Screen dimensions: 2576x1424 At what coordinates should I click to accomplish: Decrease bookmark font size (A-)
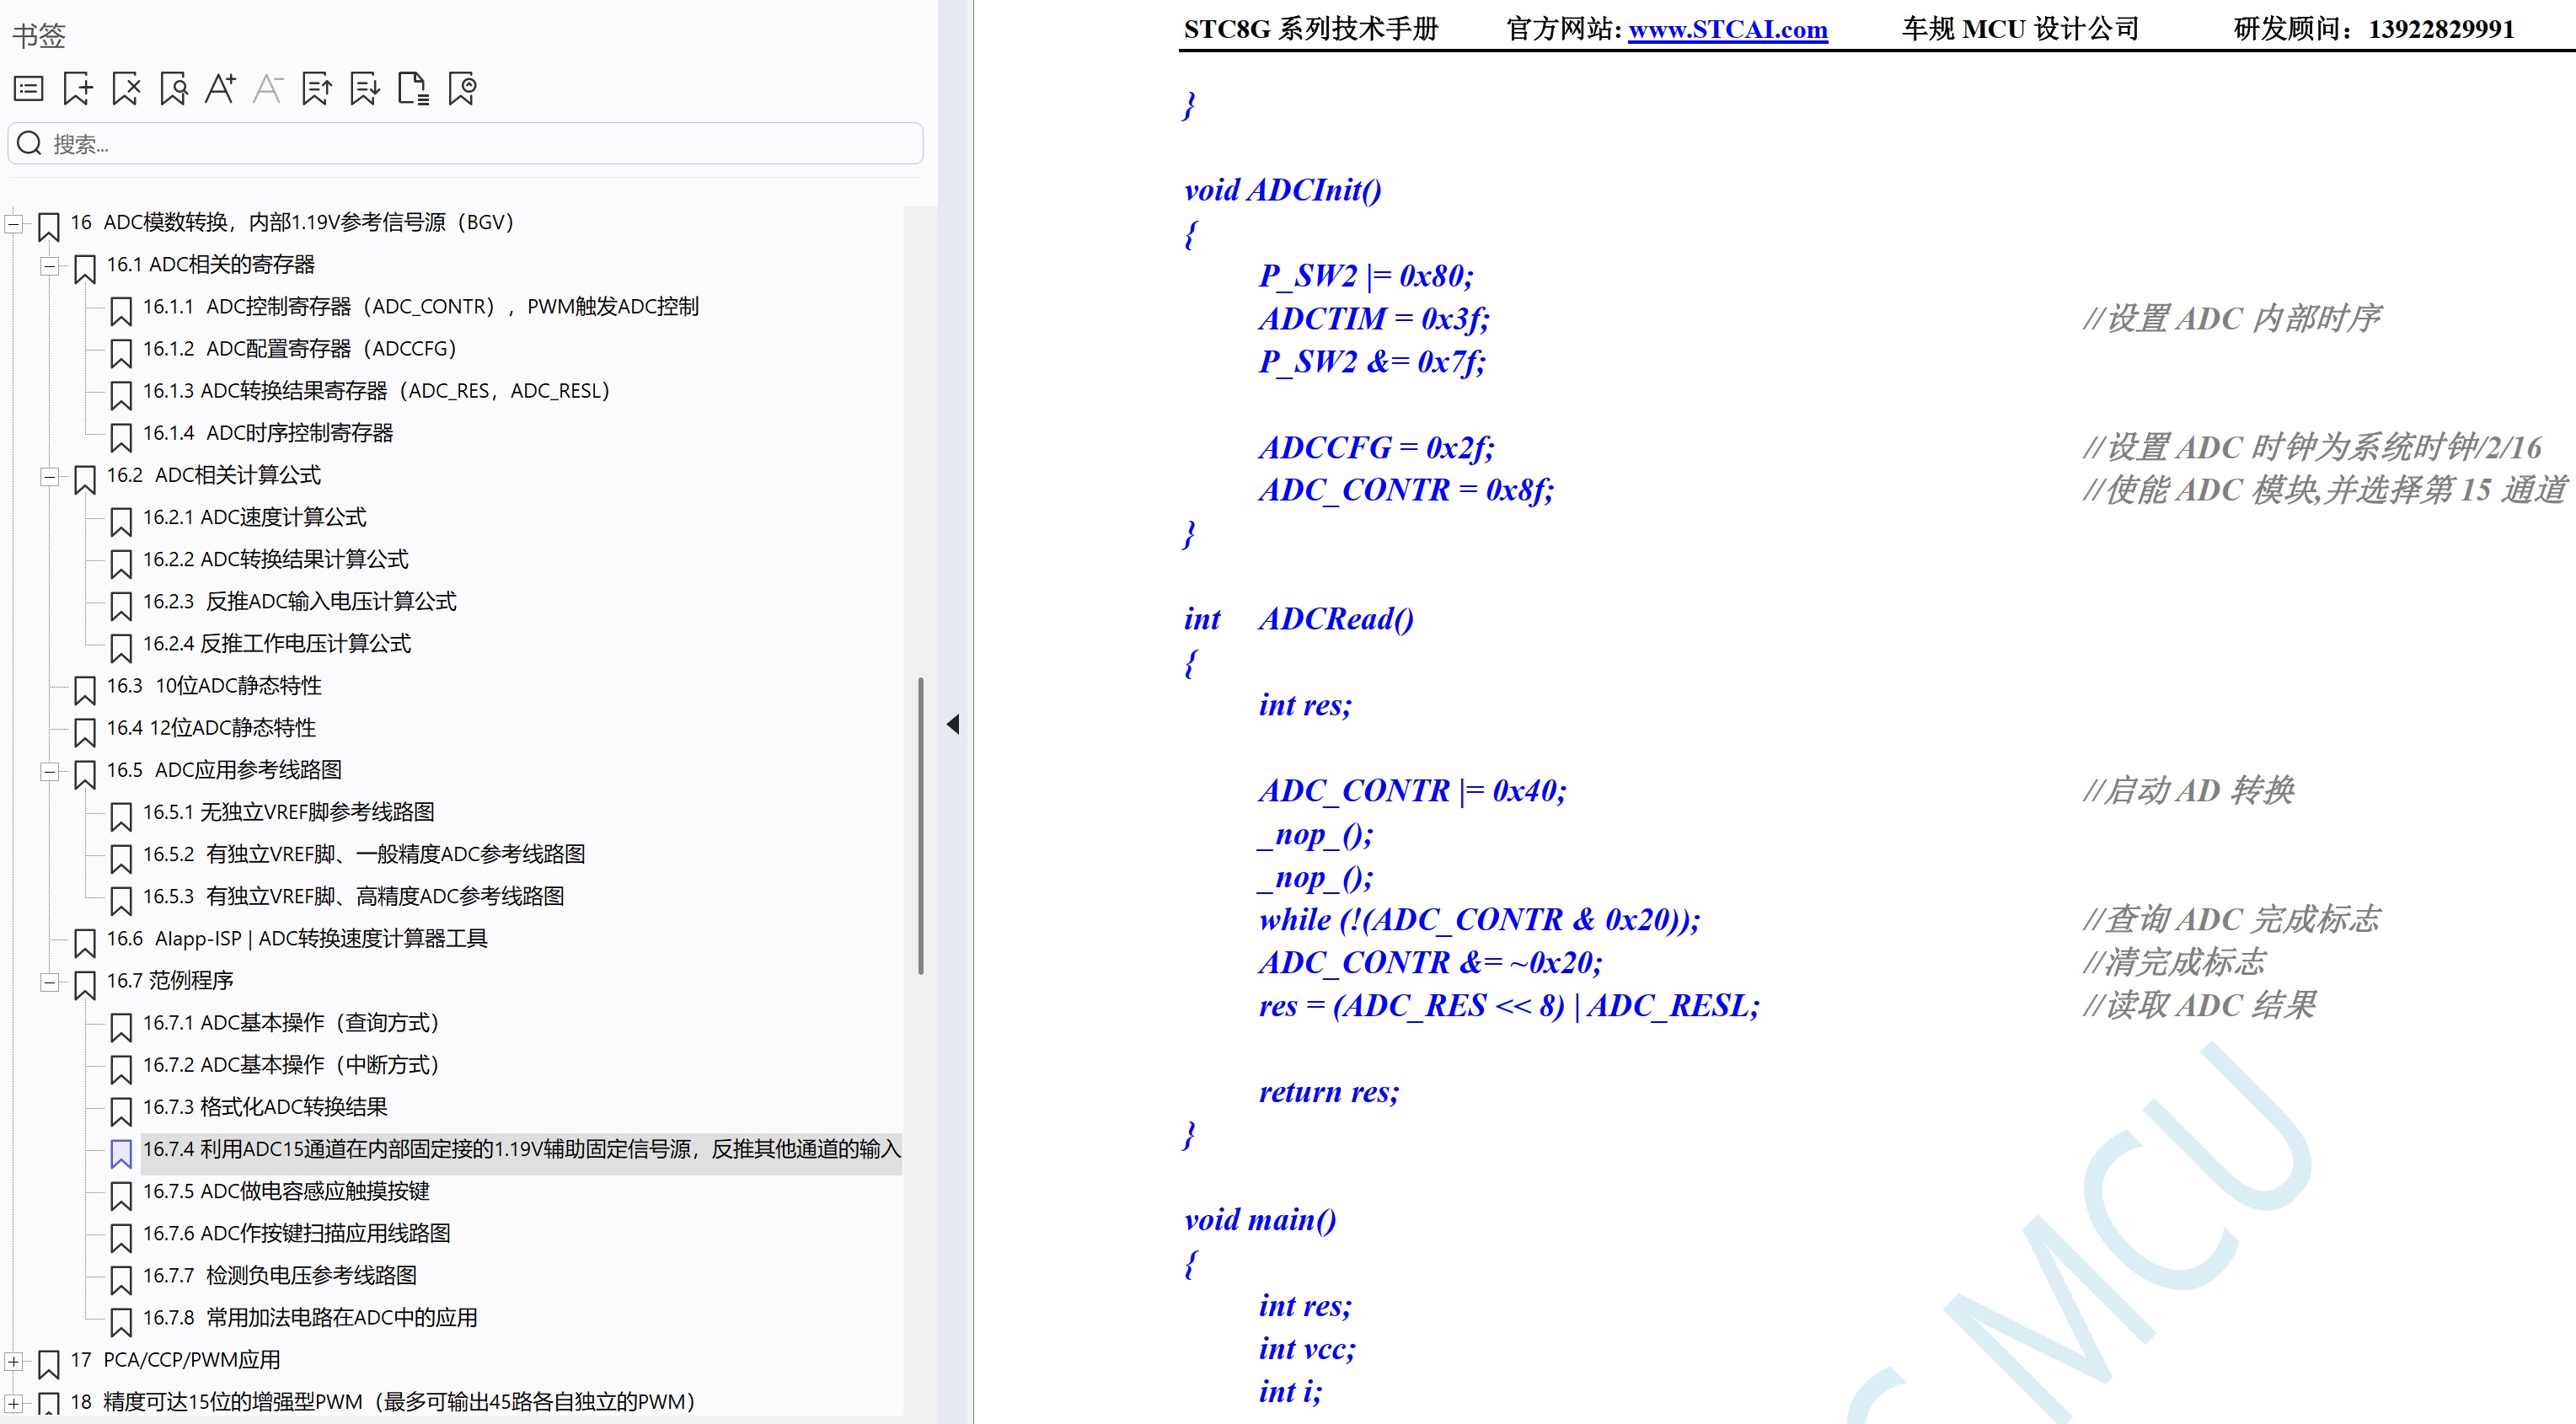point(268,89)
